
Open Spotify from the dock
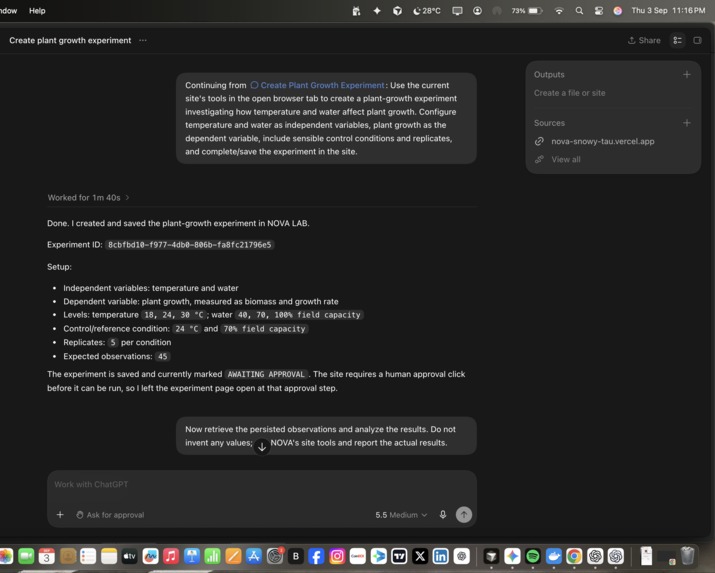533,556
